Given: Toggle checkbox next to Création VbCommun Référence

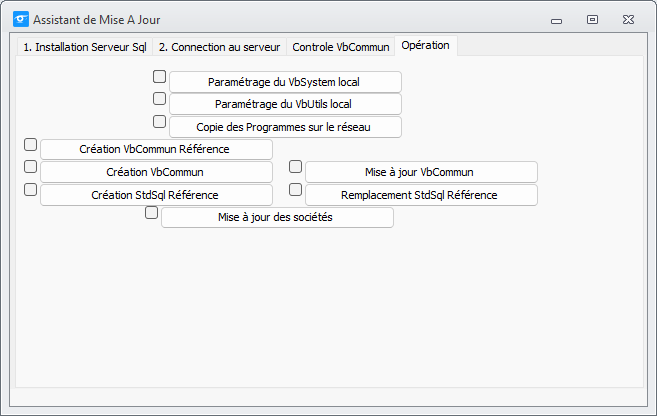Looking at the screenshot, I should click(30, 145).
